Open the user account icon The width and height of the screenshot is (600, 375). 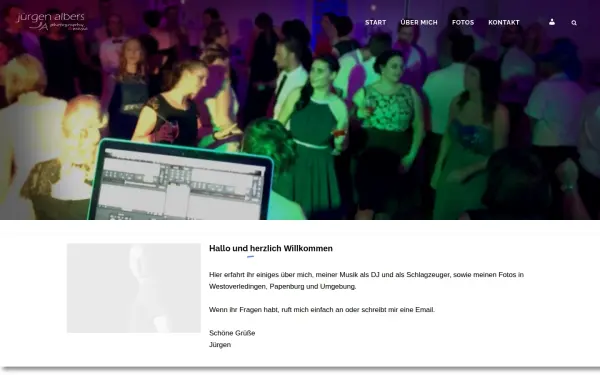[x=552, y=22]
